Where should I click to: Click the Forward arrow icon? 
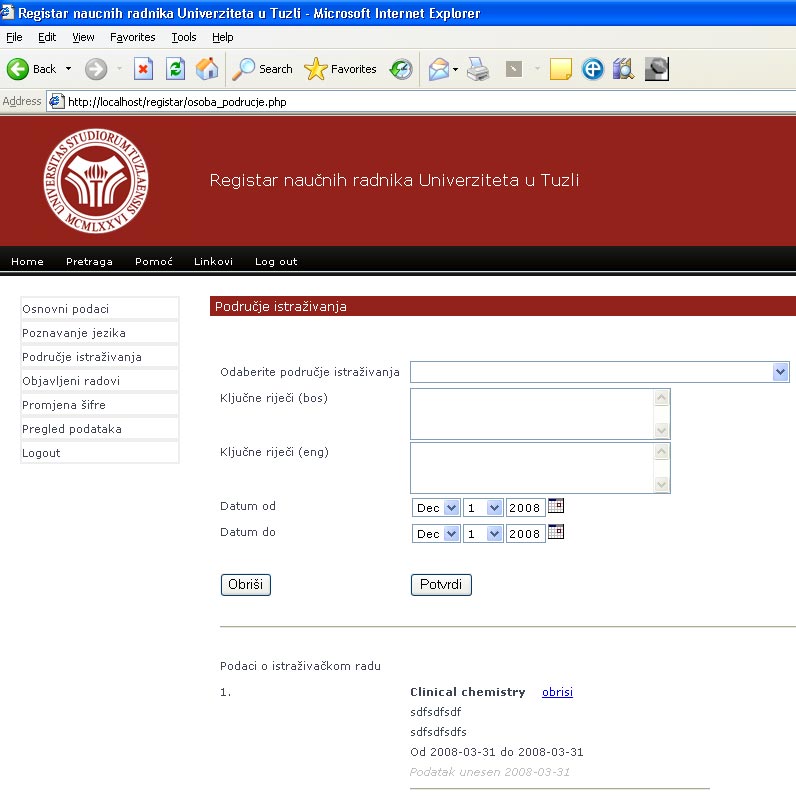pyautogui.click(x=95, y=69)
